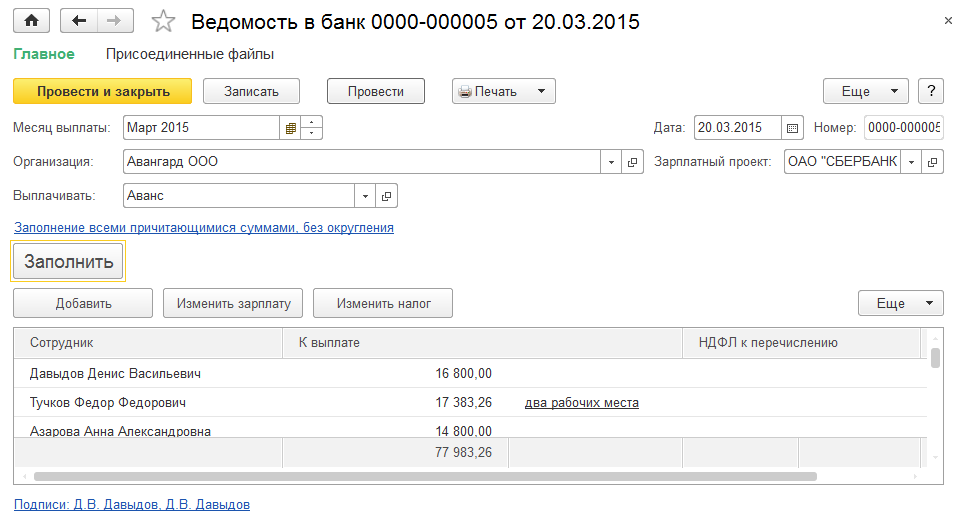Click the home icon button
The width and height of the screenshot is (970, 524).
[x=31, y=21]
